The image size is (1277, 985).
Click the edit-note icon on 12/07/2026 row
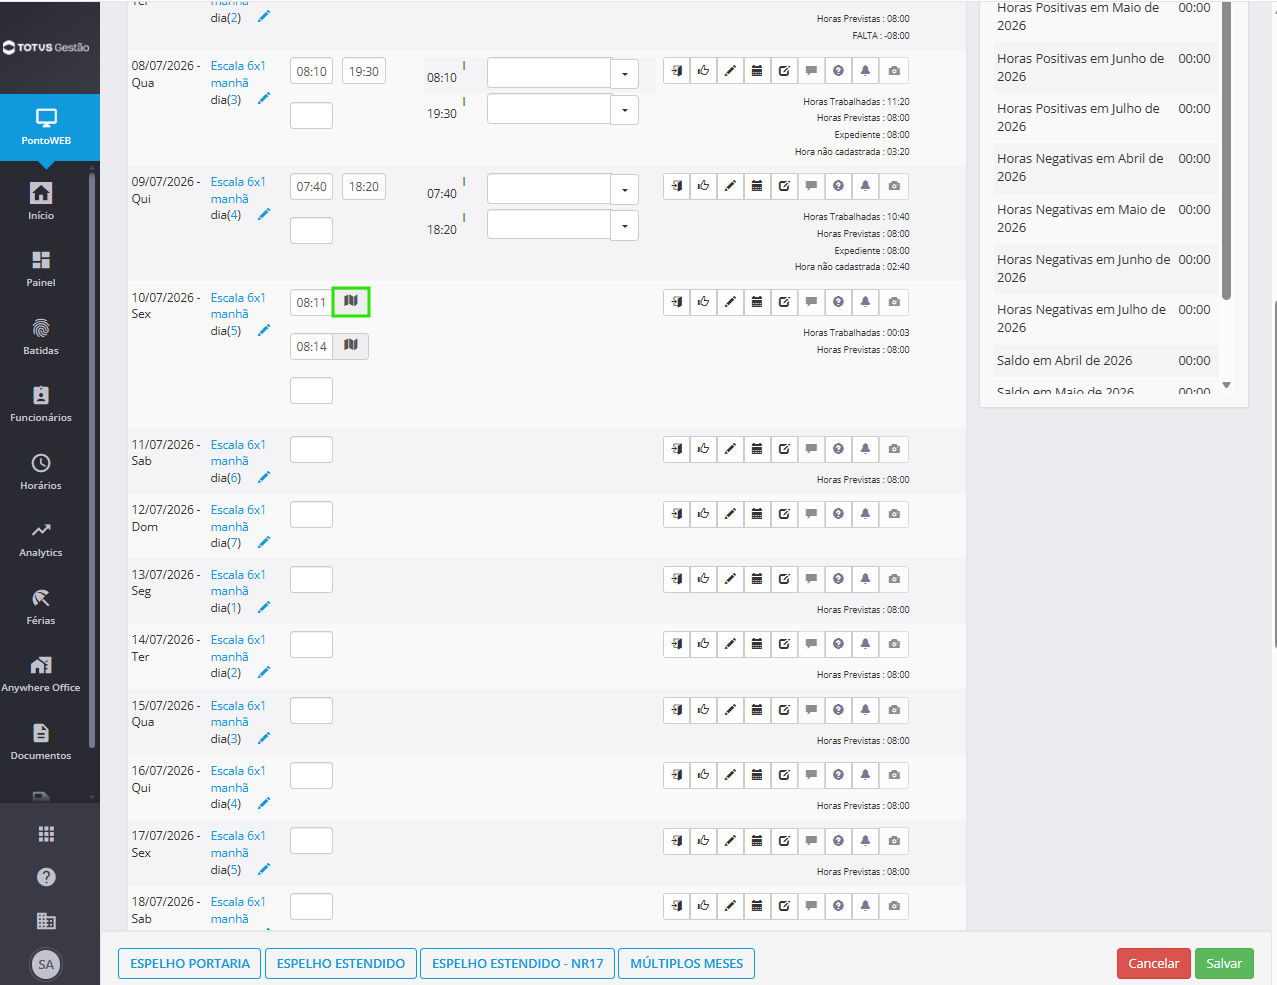pyautogui.click(x=785, y=514)
